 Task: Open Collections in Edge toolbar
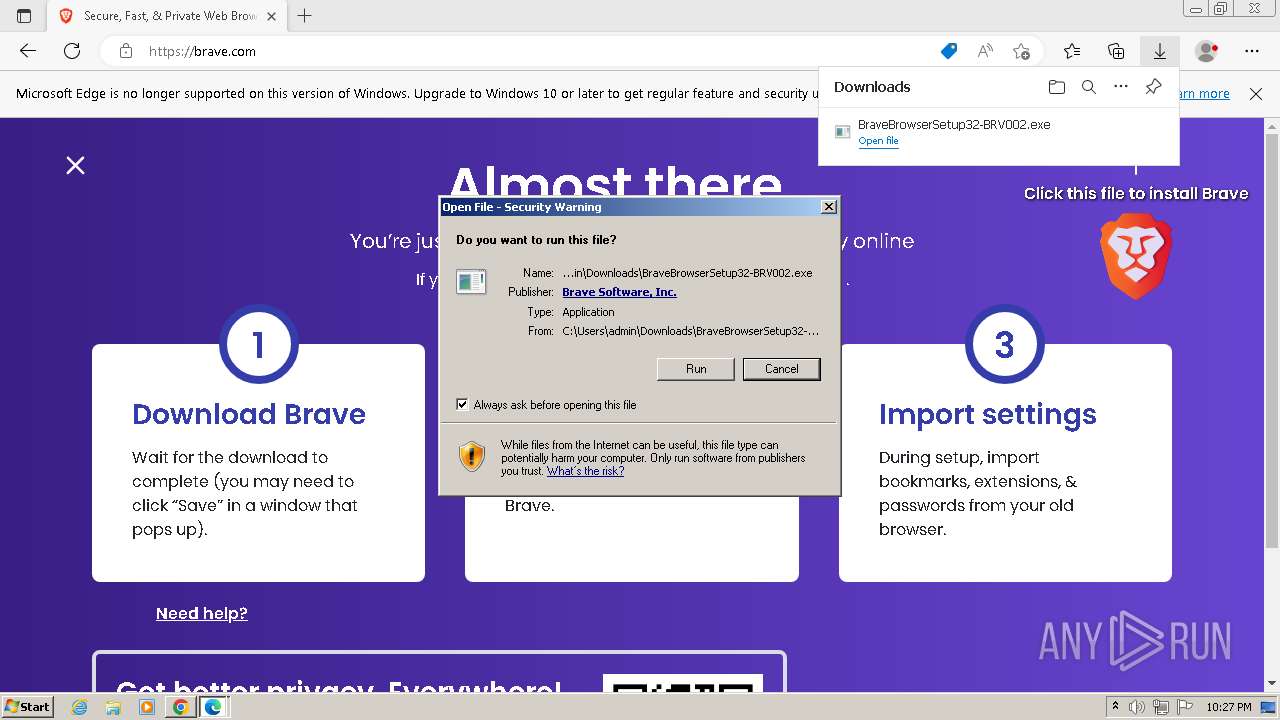click(1116, 51)
